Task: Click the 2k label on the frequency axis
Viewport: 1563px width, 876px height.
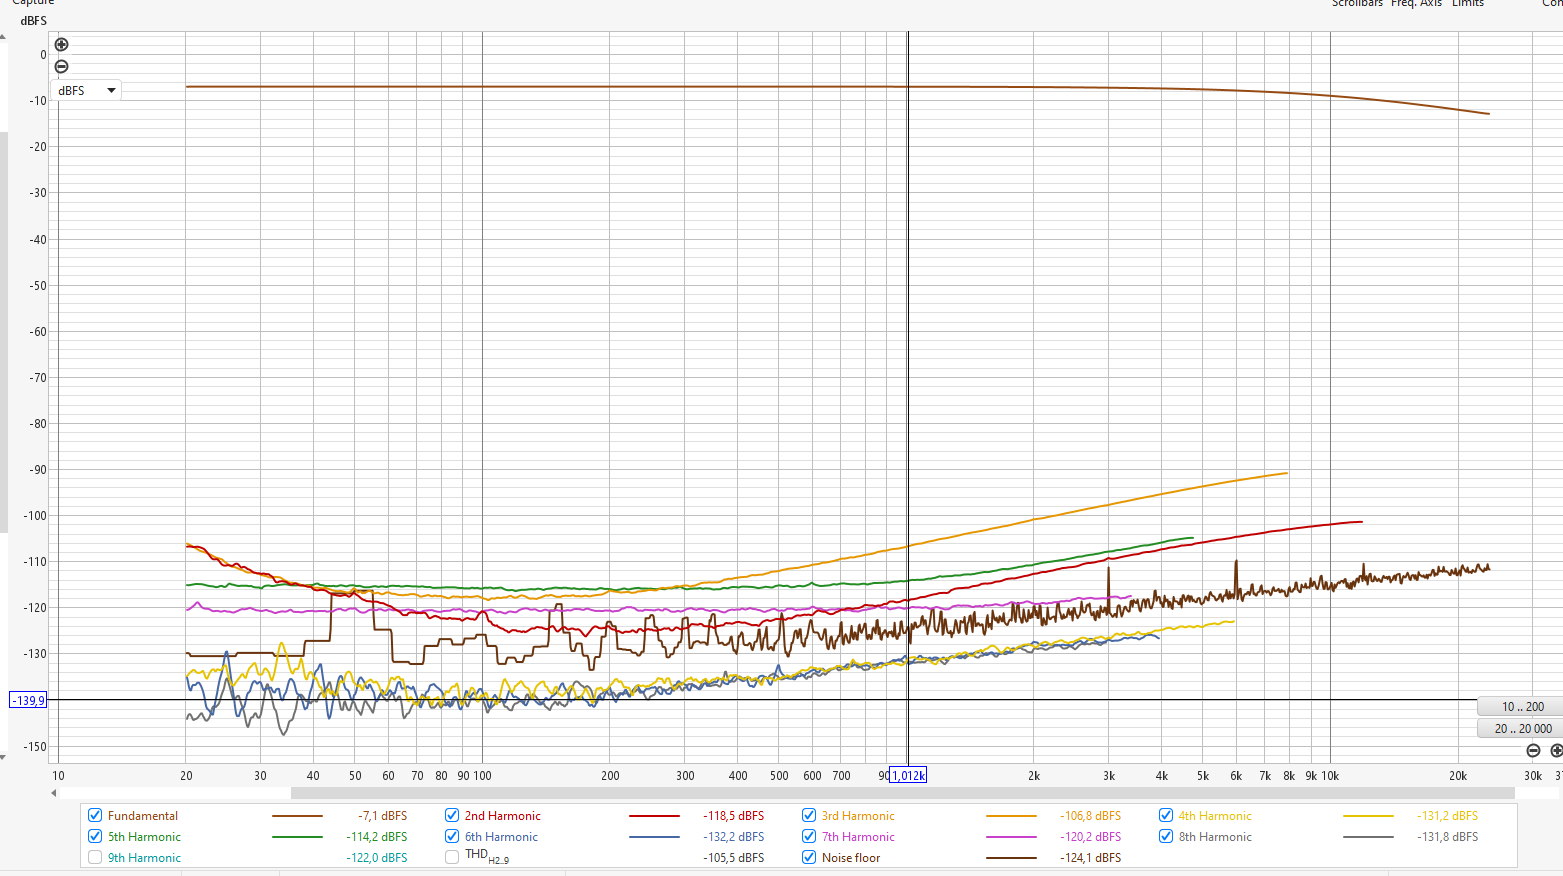Action: pos(1034,776)
